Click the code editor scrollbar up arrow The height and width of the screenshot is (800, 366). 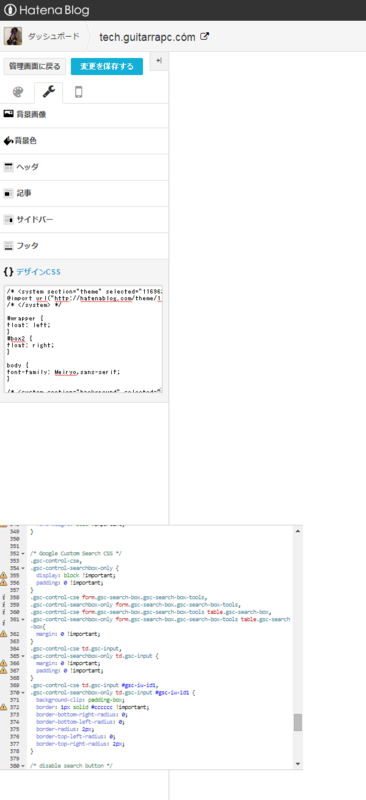coord(298,531)
